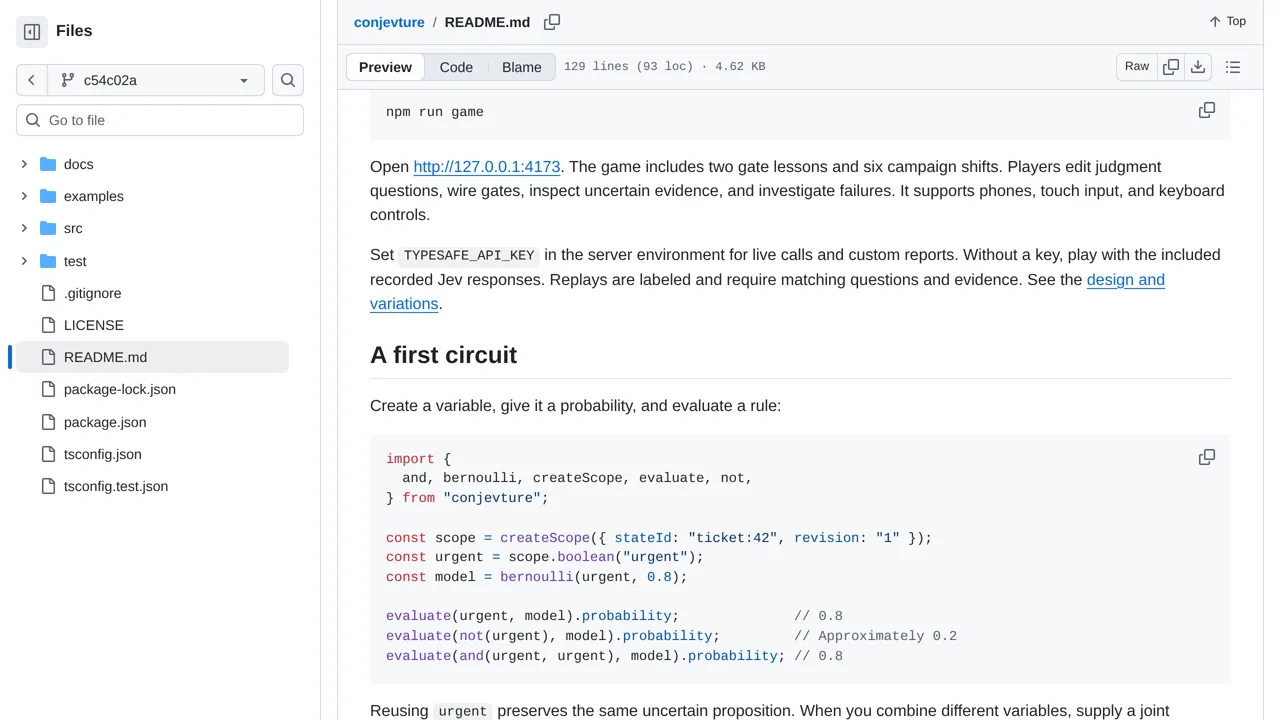
Task: Switch to the Code tab
Action: (x=456, y=67)
